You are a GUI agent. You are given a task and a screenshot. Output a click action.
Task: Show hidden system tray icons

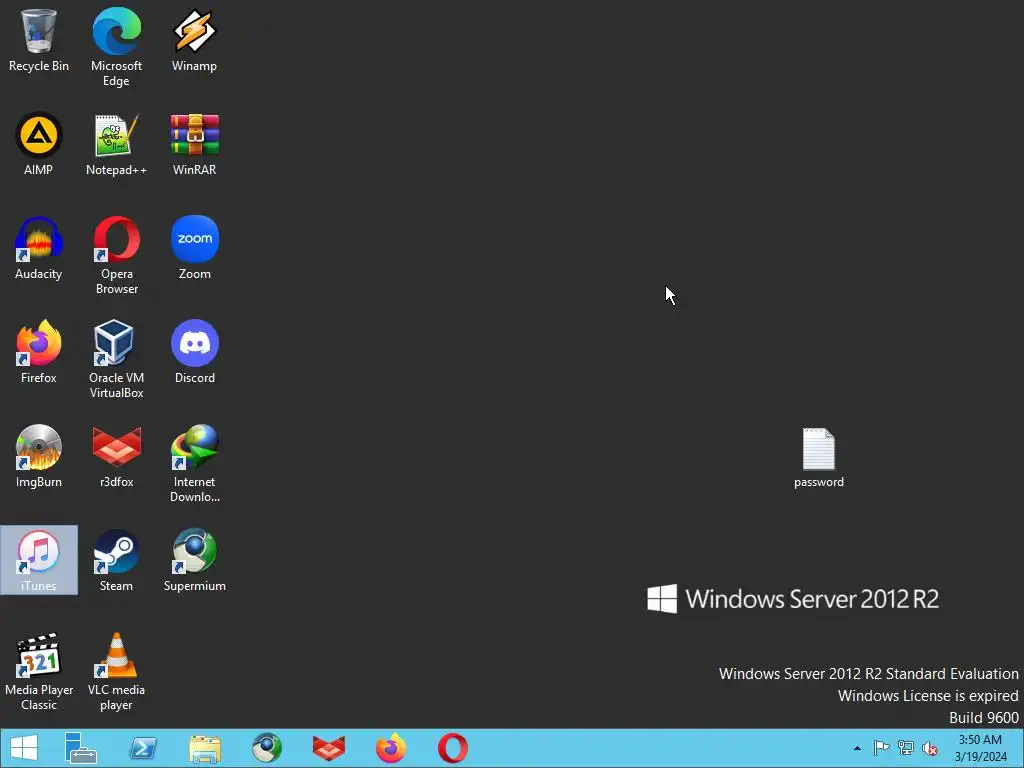[x=857, y=748]
